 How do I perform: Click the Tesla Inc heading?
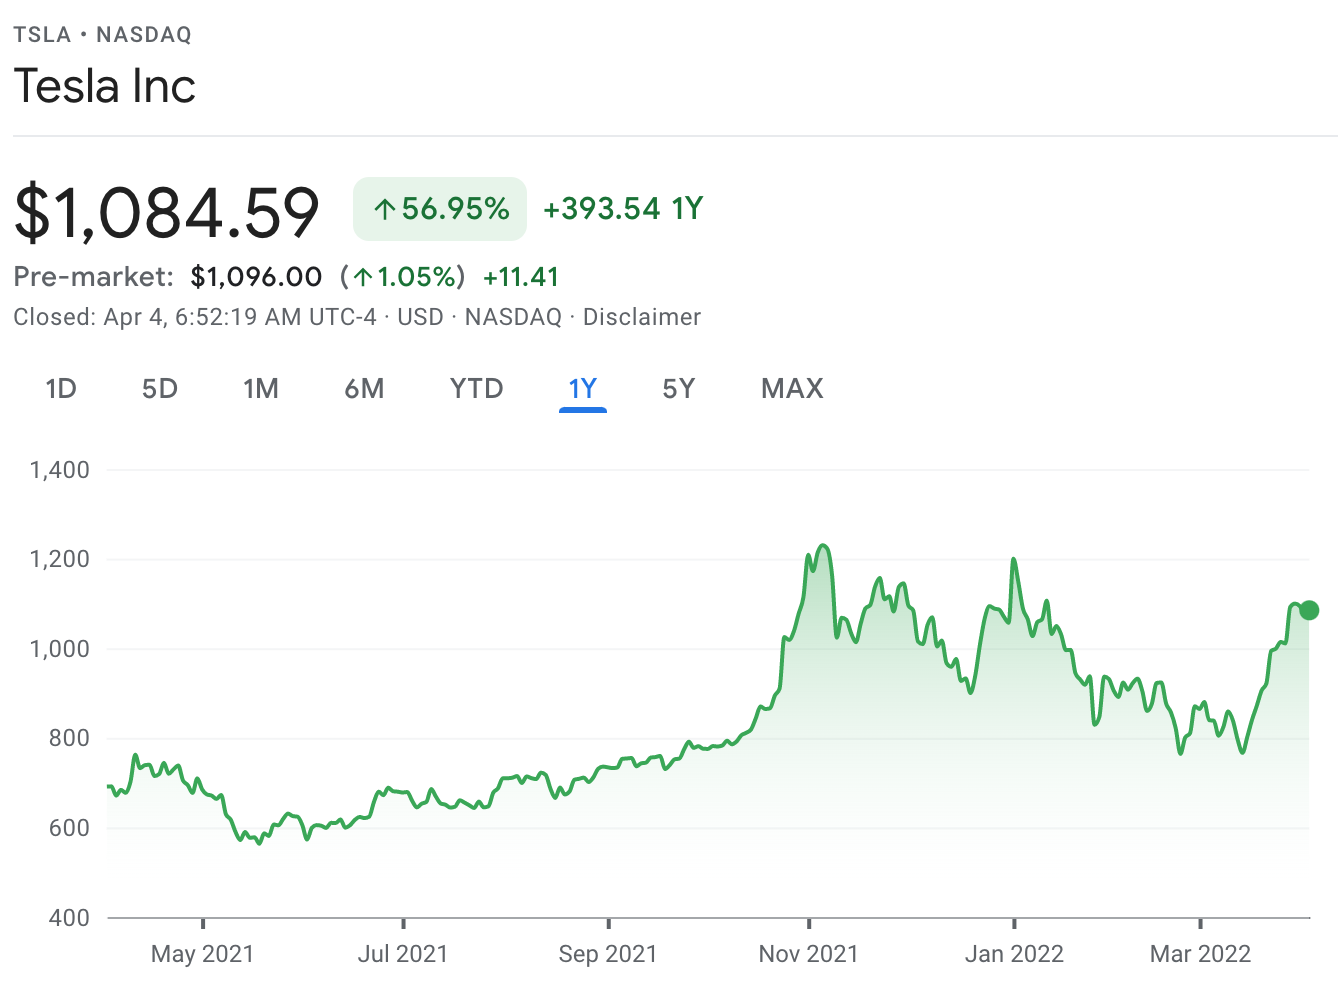104,86
